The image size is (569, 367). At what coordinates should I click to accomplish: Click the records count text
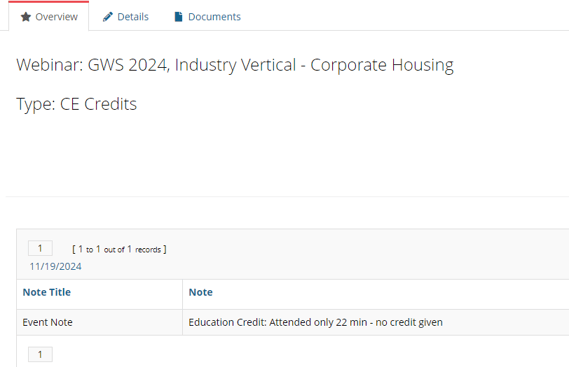point(119,249)
